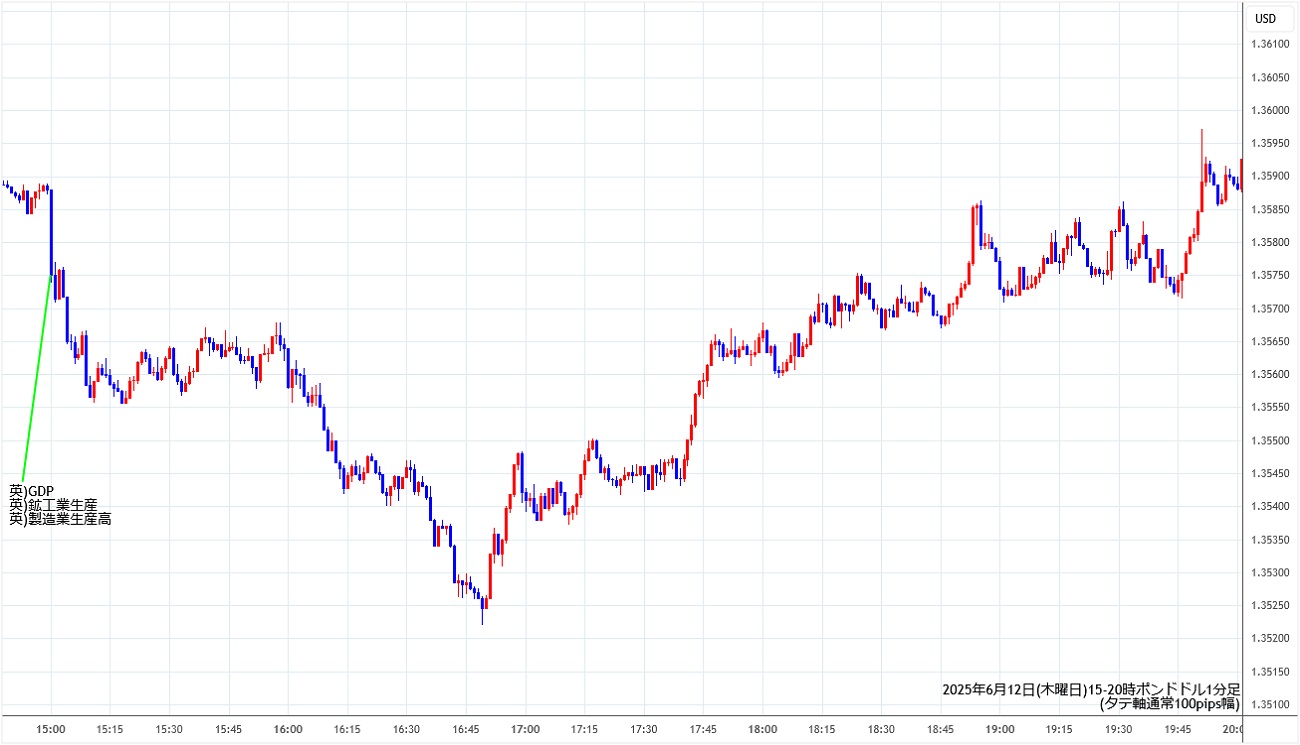Click the 1.35850 price axis label

1272,209
